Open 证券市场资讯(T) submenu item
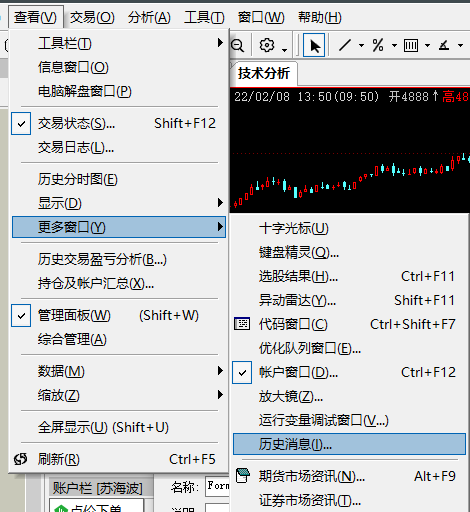Screen dimensions: 470x512 click(349, 500)
